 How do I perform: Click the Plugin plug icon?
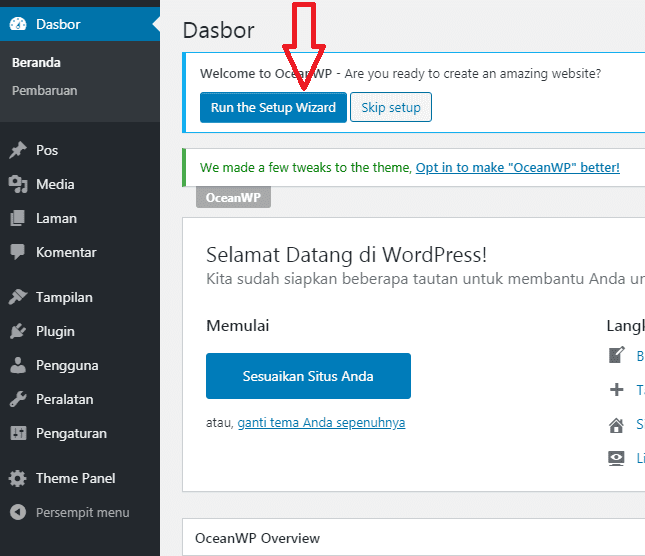18,331
